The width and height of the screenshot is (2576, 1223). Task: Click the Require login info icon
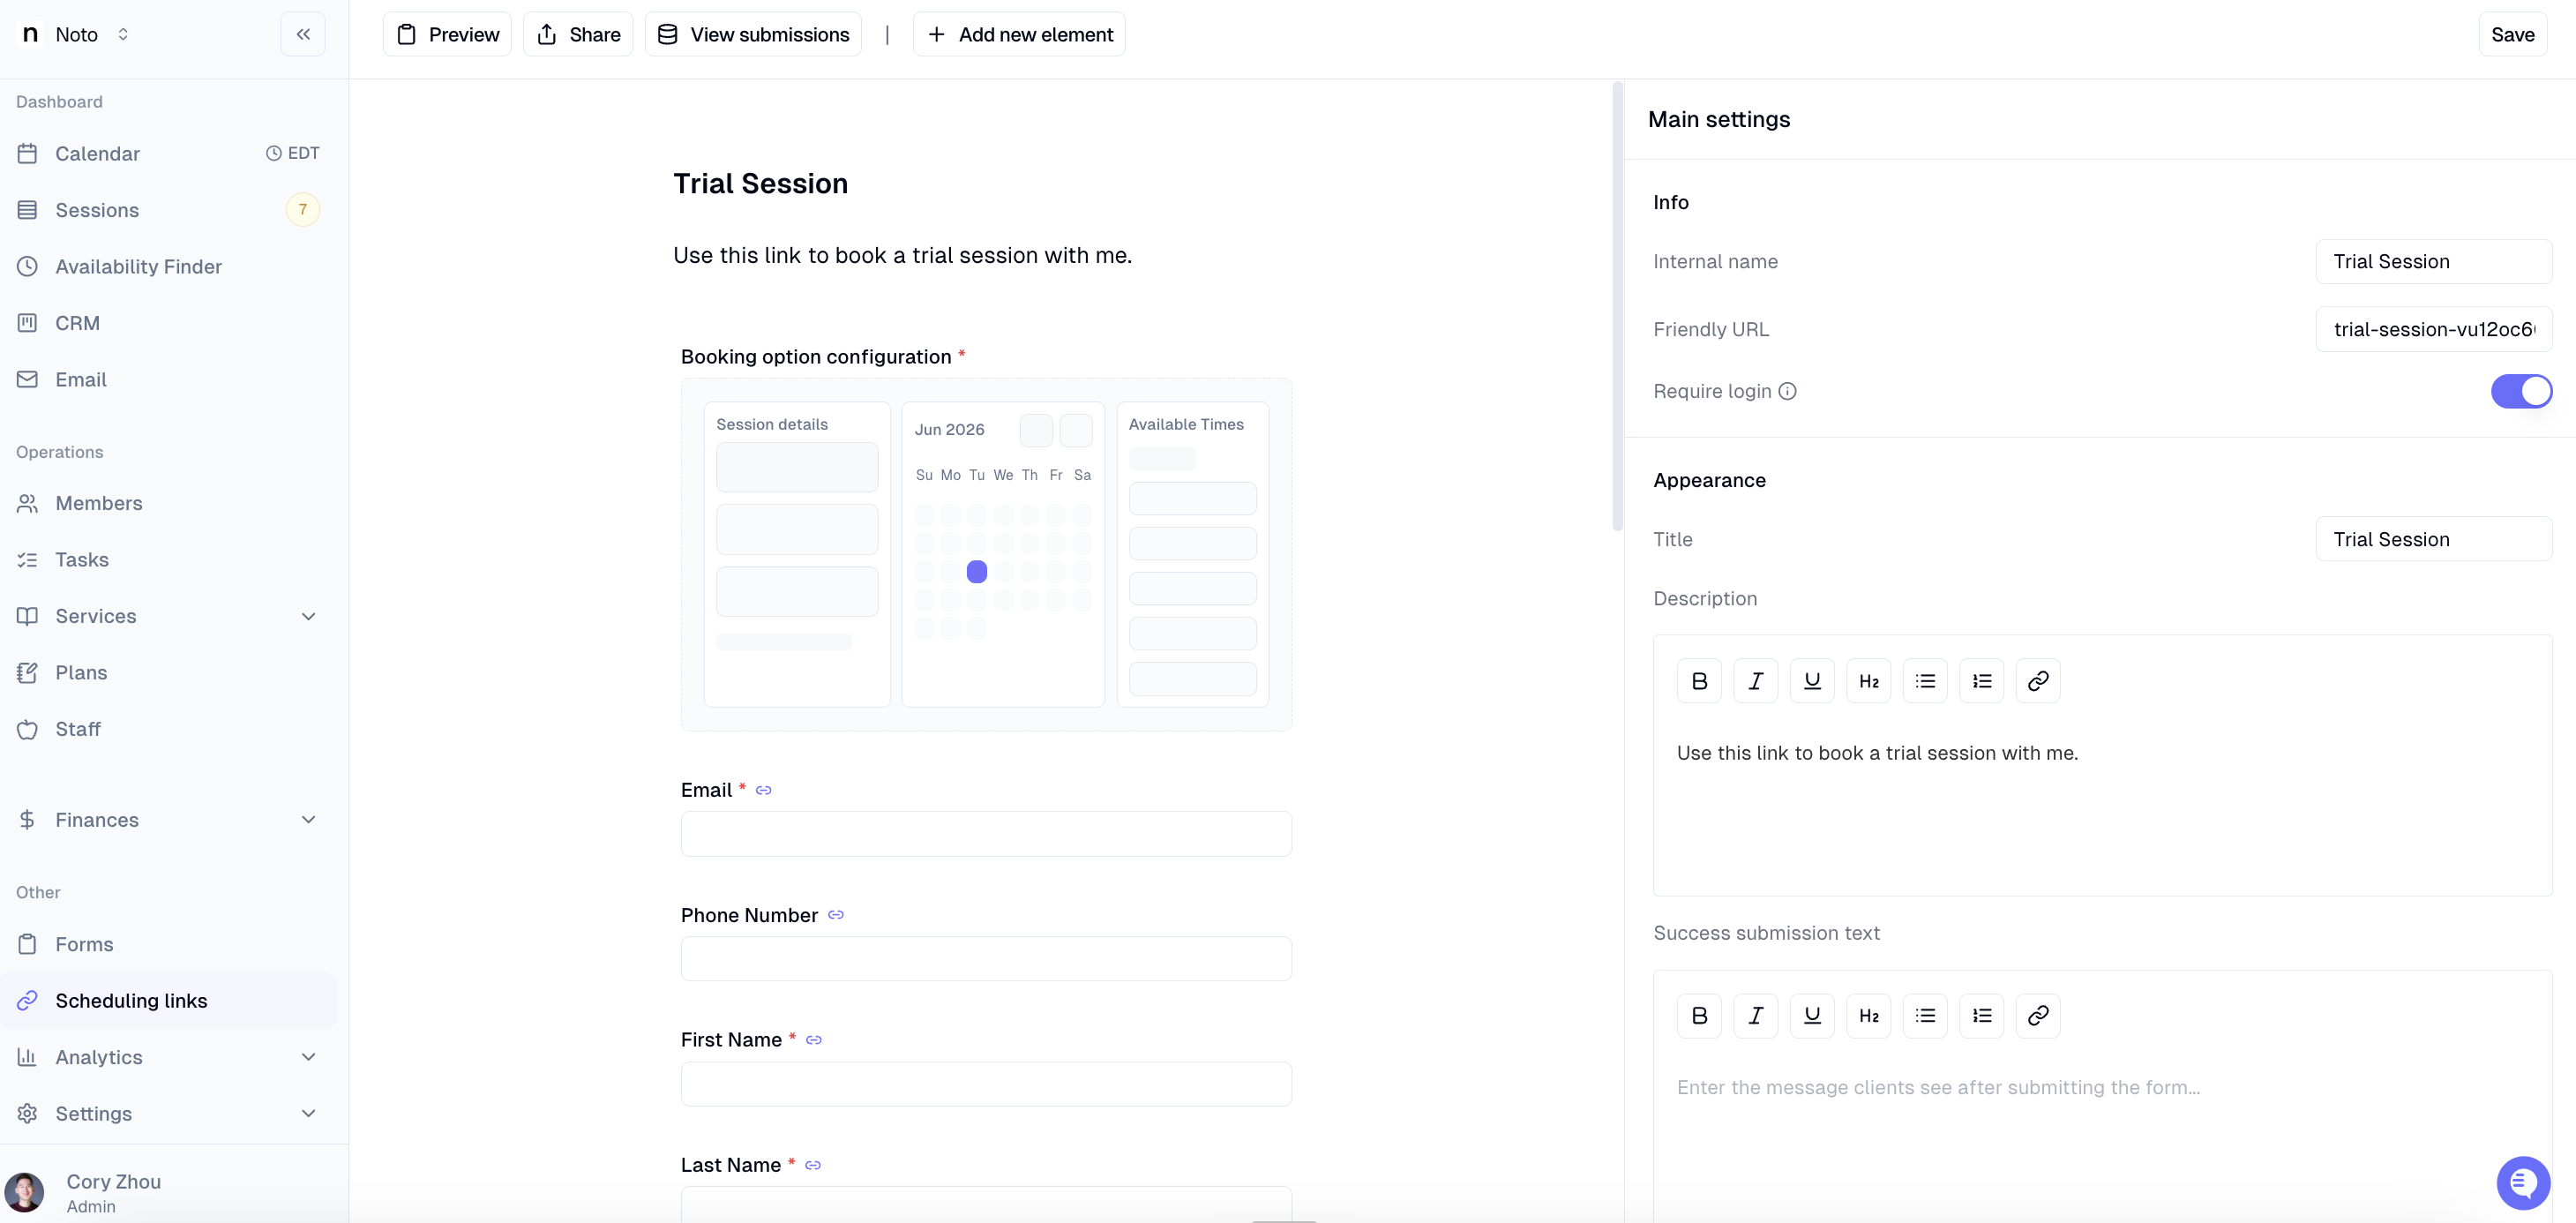click(x=1787, y=391)
